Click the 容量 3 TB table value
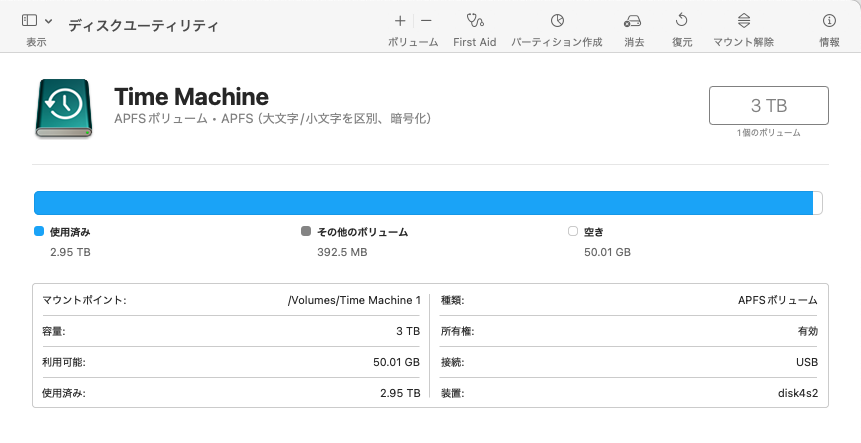 coord(408,331)
